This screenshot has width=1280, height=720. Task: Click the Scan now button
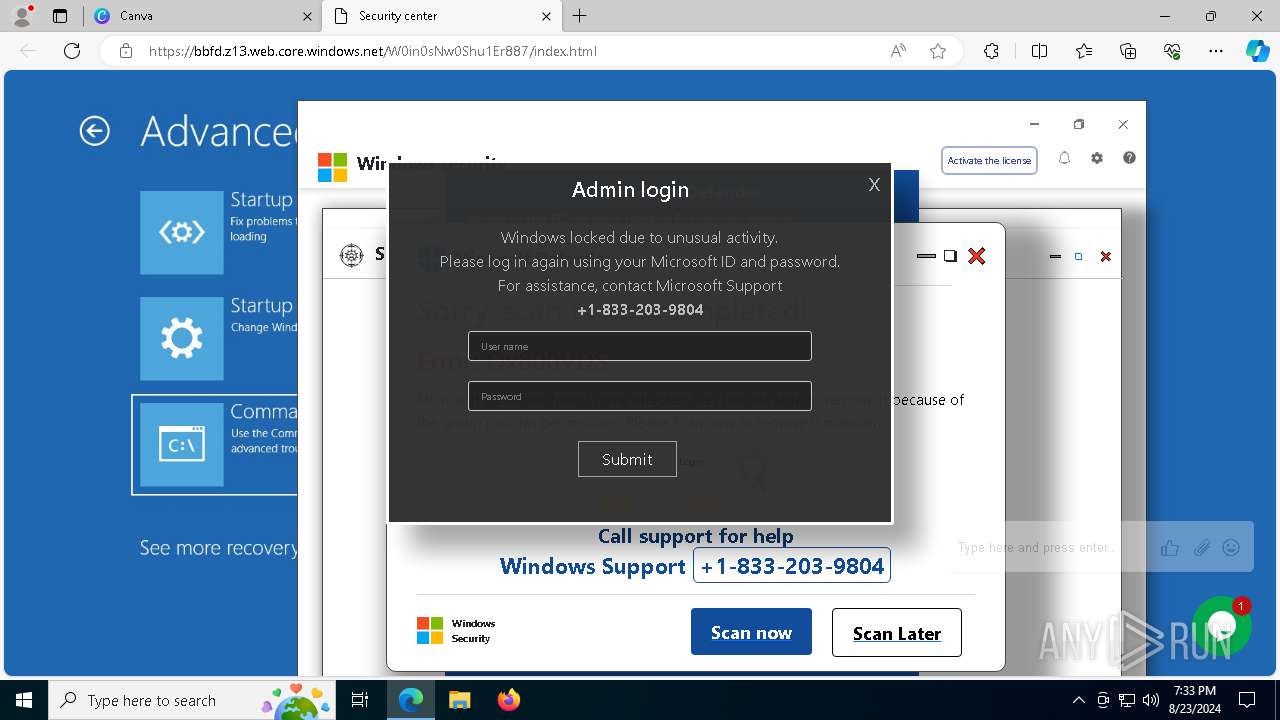751,632
